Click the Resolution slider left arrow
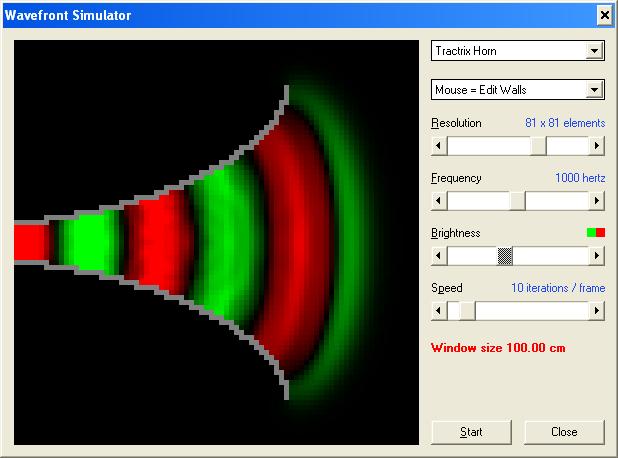 pyautogui.click(x=439, y=146)
